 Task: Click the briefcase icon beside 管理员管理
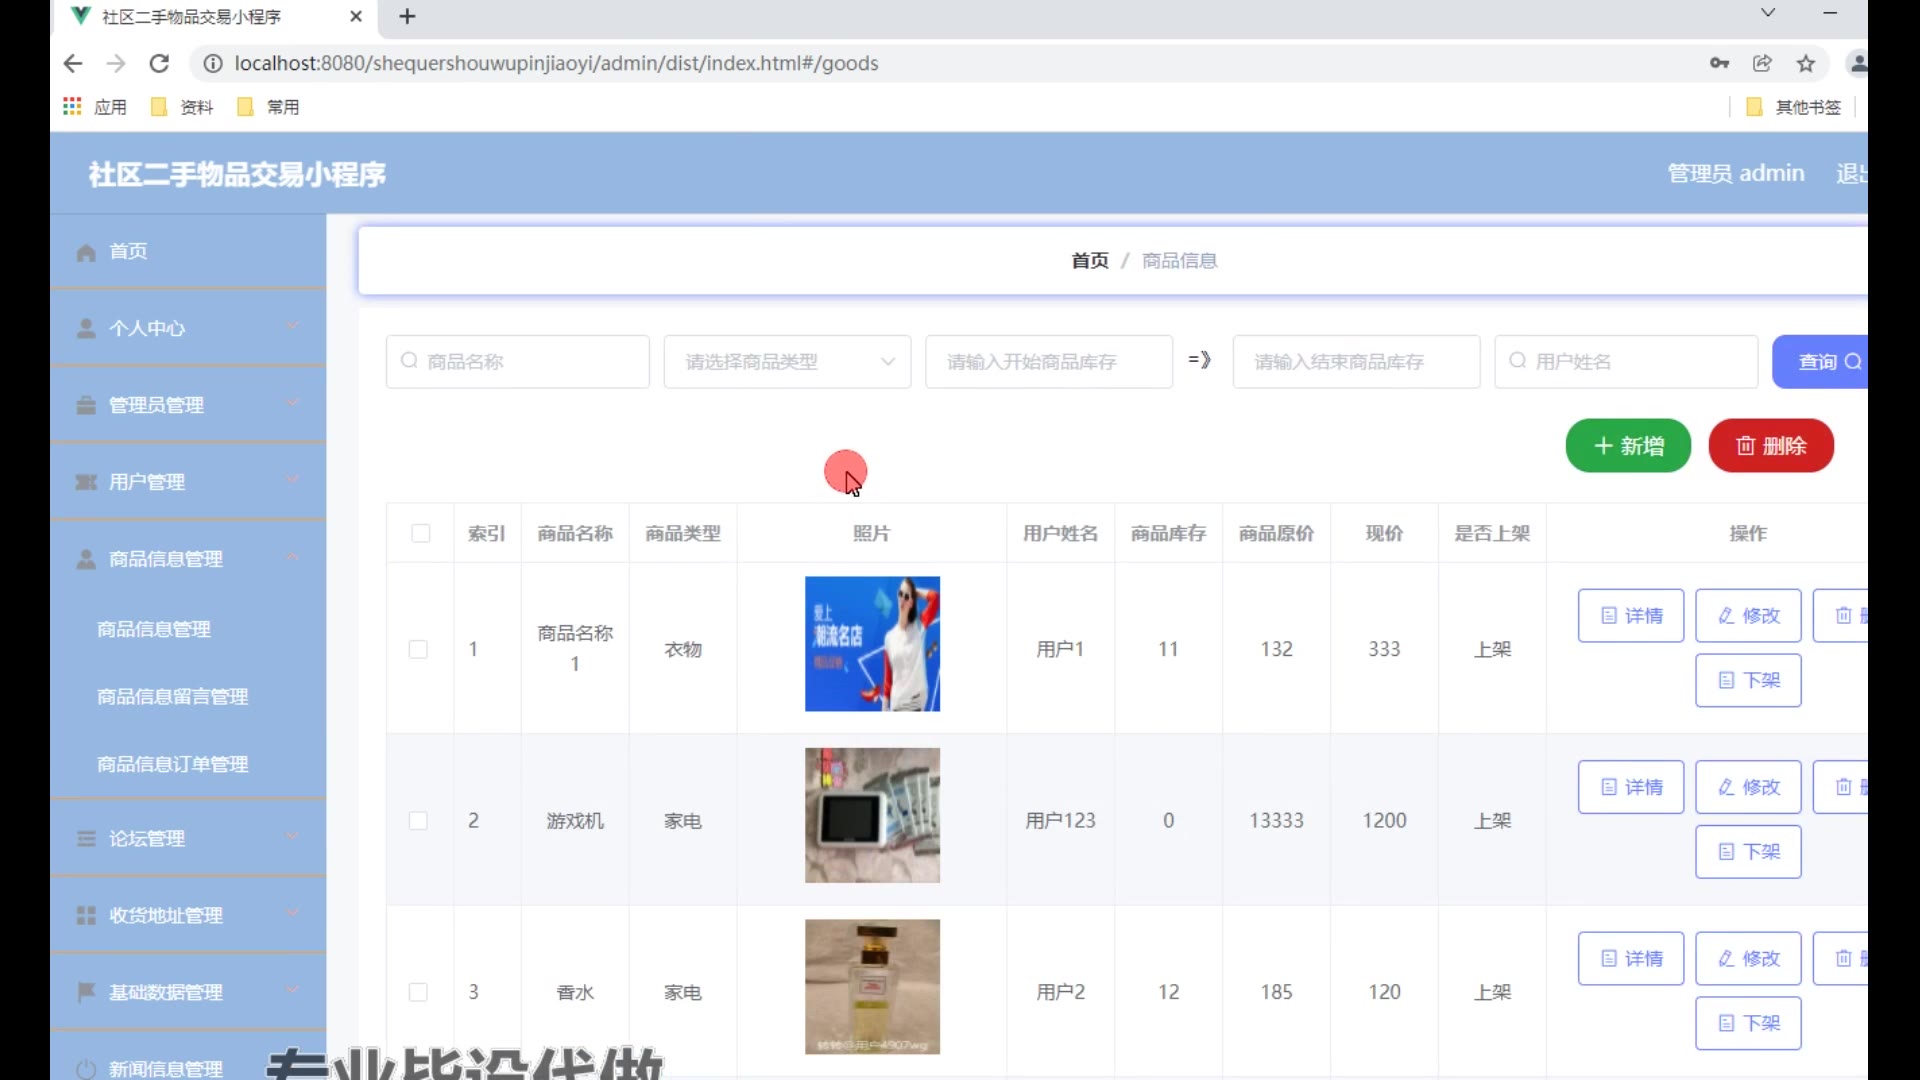click(x=86, y=405)
